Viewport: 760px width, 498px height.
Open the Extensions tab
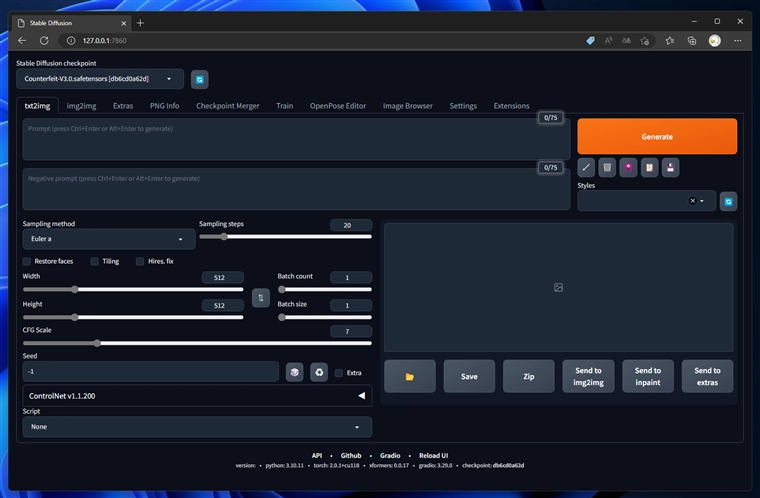pyautogui.click(x=511, y=106)
